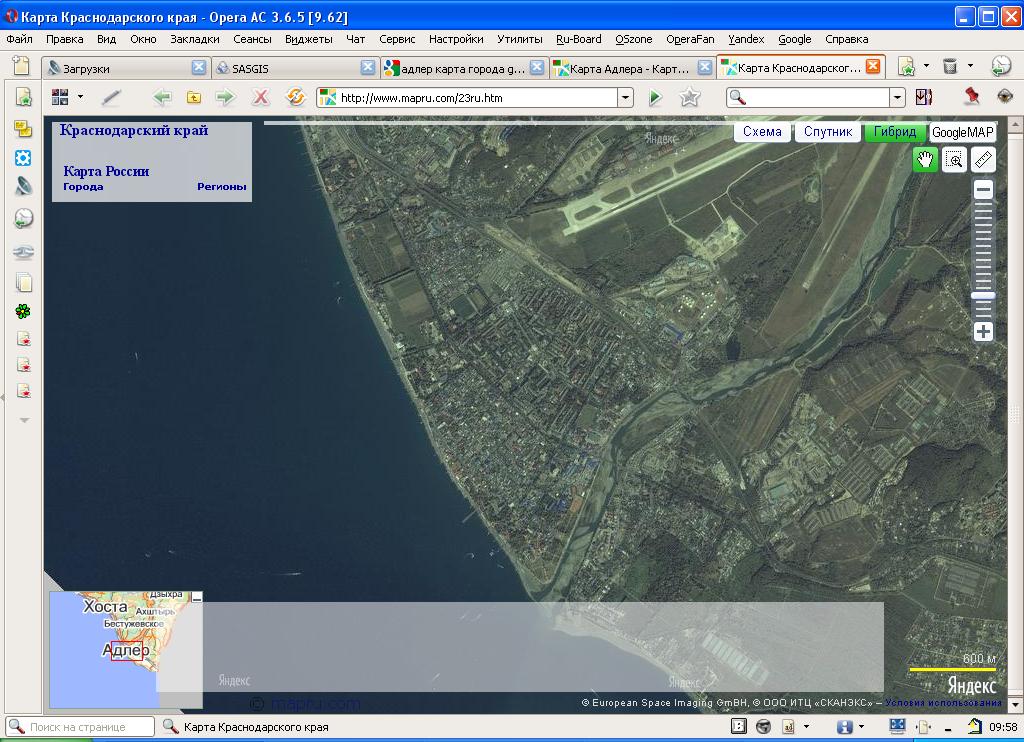
Task: Open the search engine dropdown arrow
Action: [897, 98]
